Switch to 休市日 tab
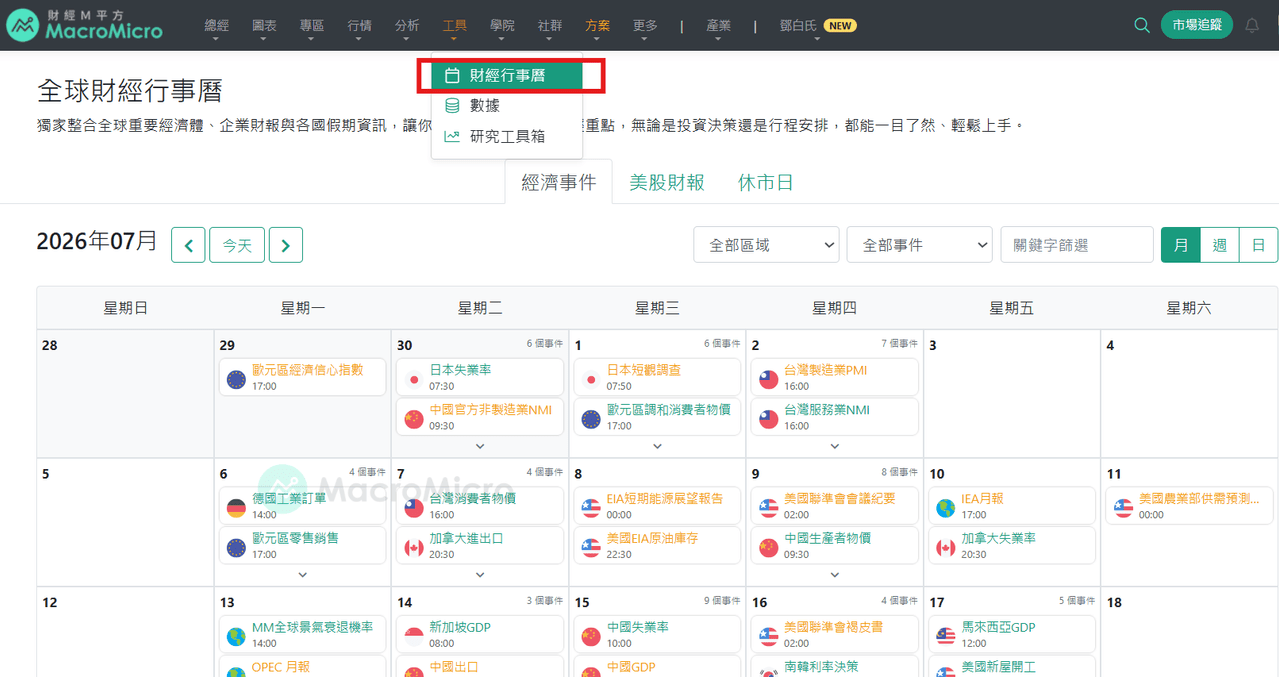Screen dimensions: 1279x677 766,183
